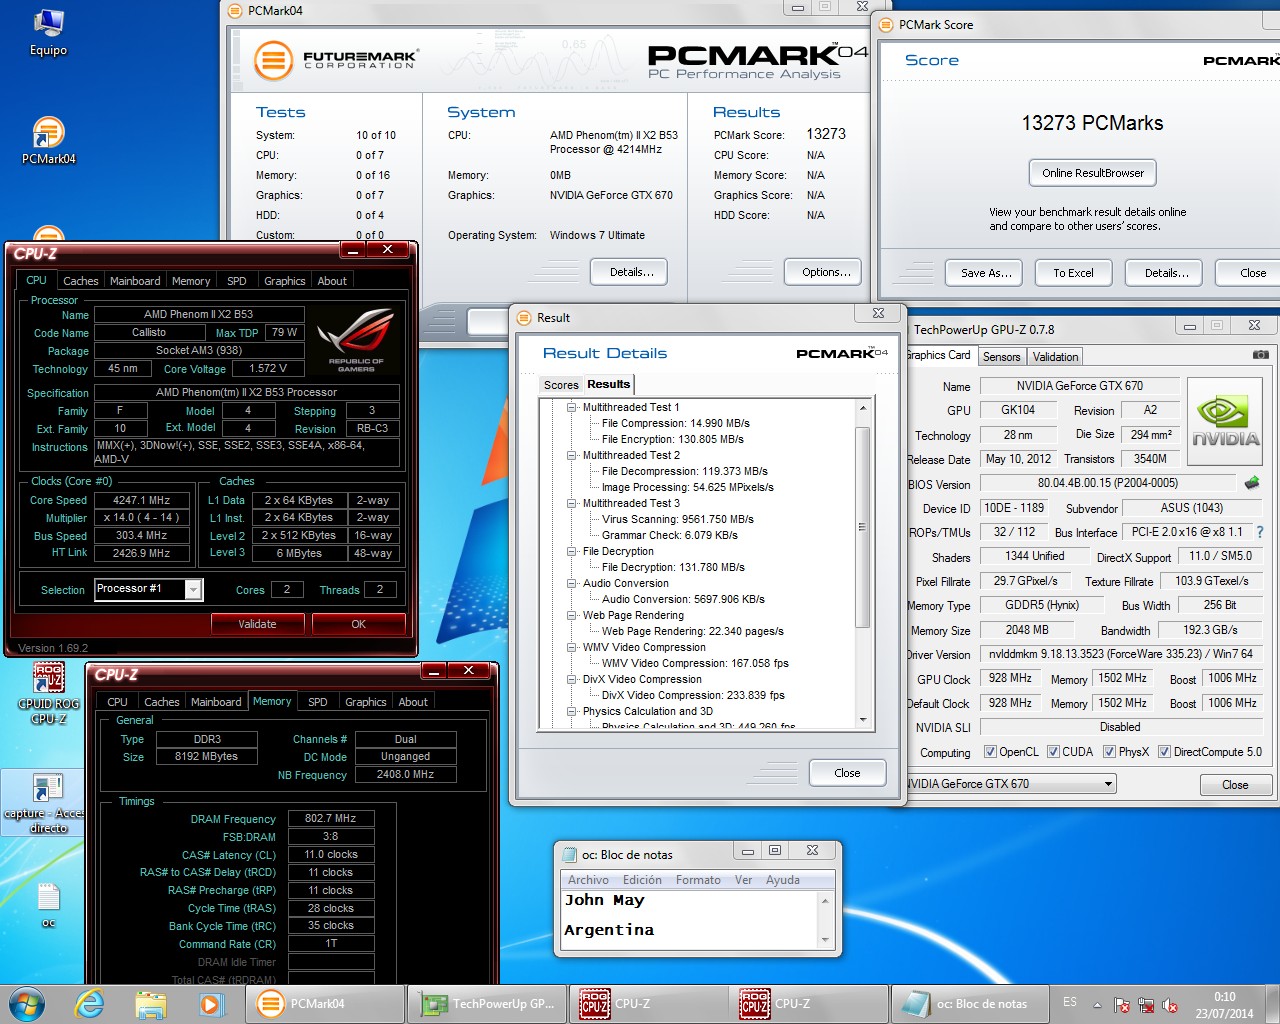
Task: Switch to Scores tab in Result window
Action: pos(561,385)
